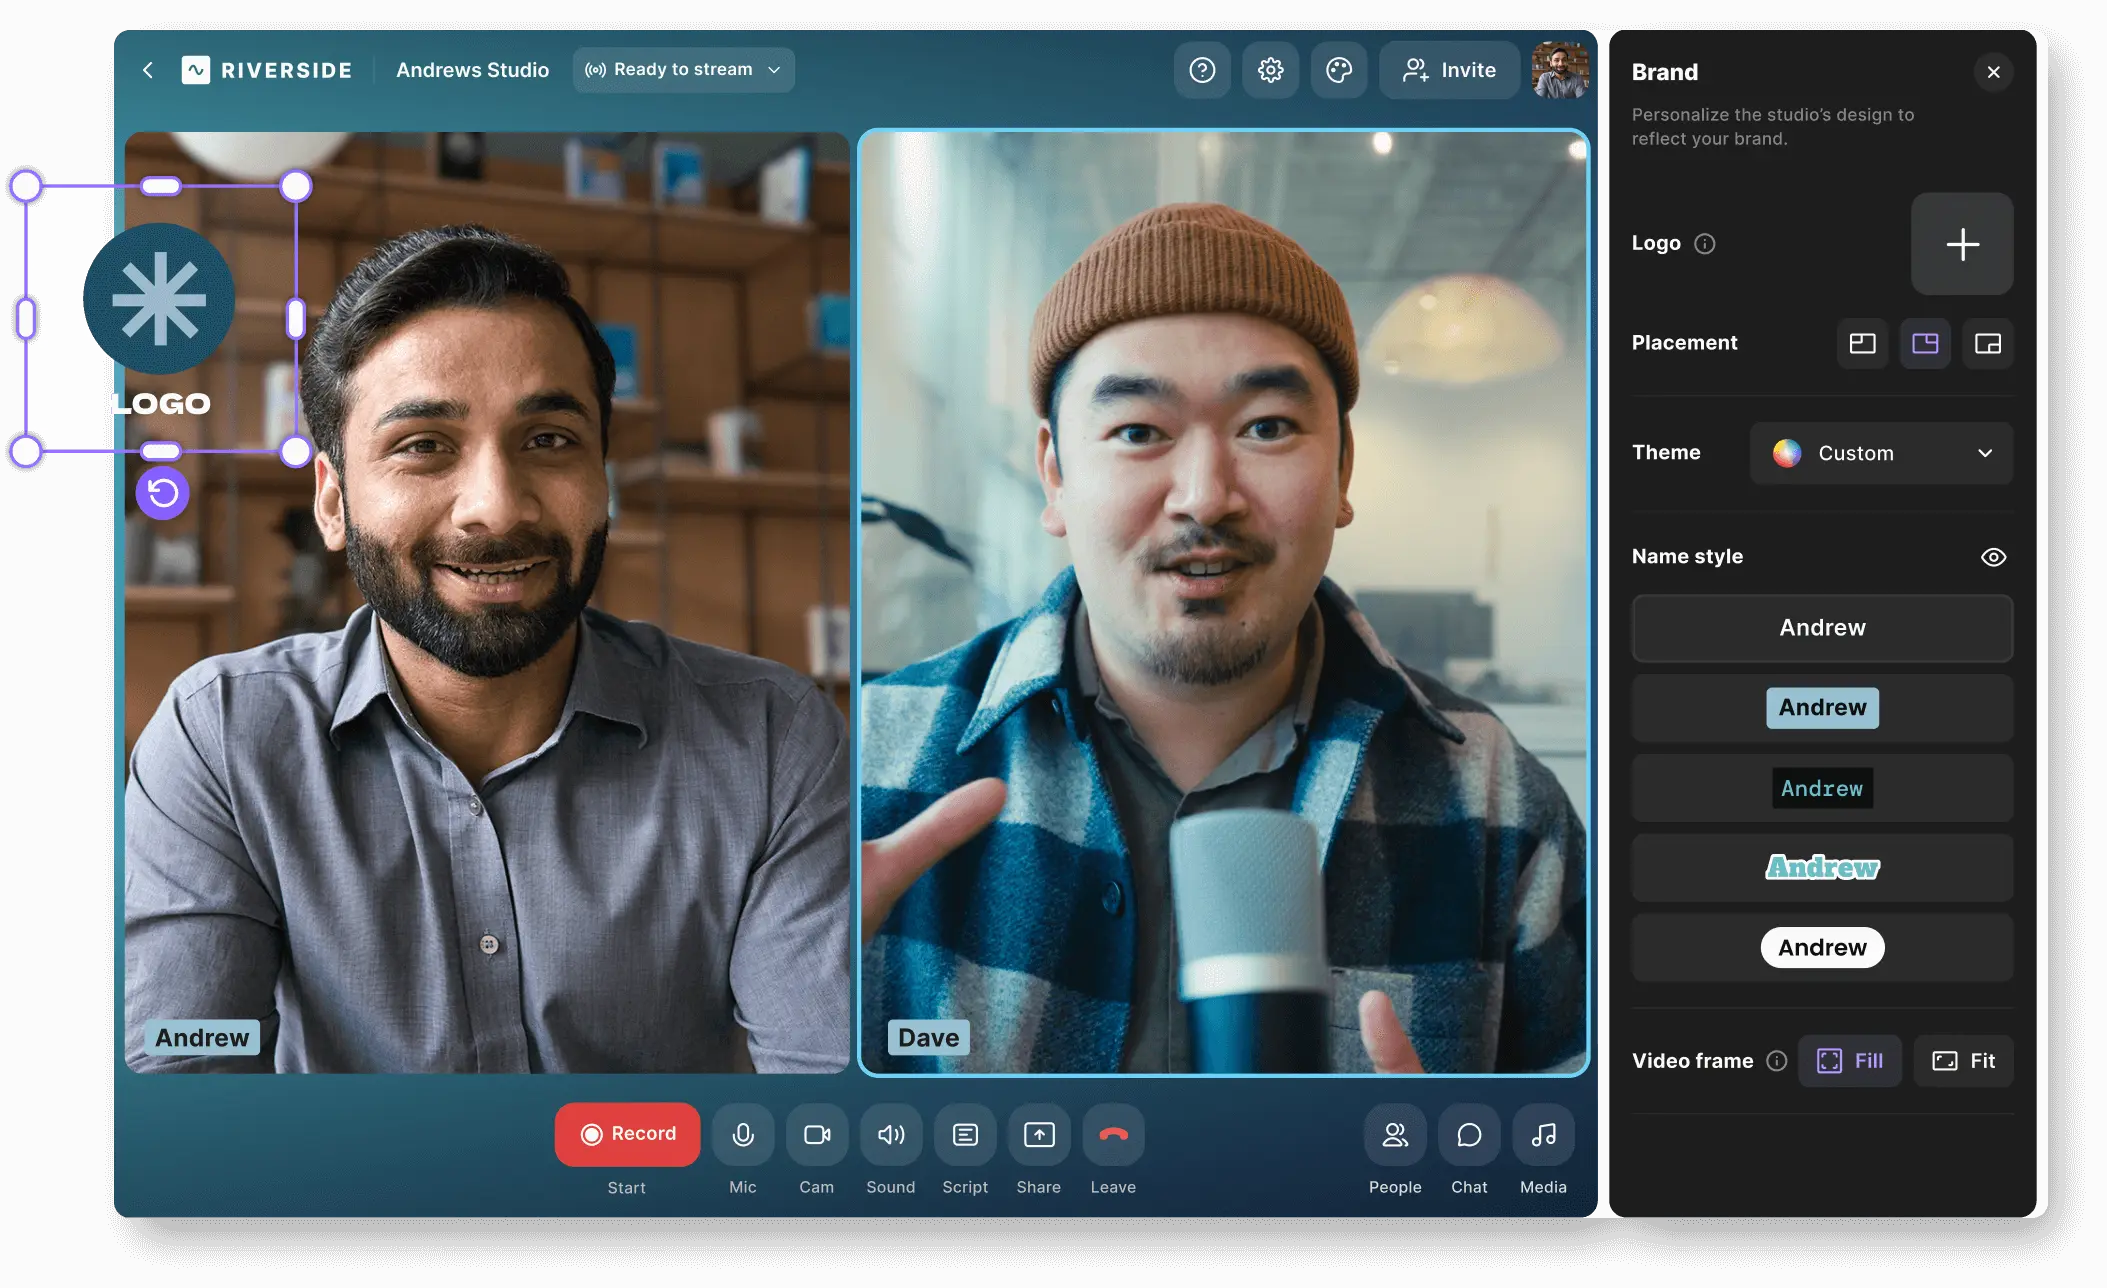The width and height of the screenshot is (2107, 1288).
Task: Select Fill video frame option
Action: point(1850,1061)
